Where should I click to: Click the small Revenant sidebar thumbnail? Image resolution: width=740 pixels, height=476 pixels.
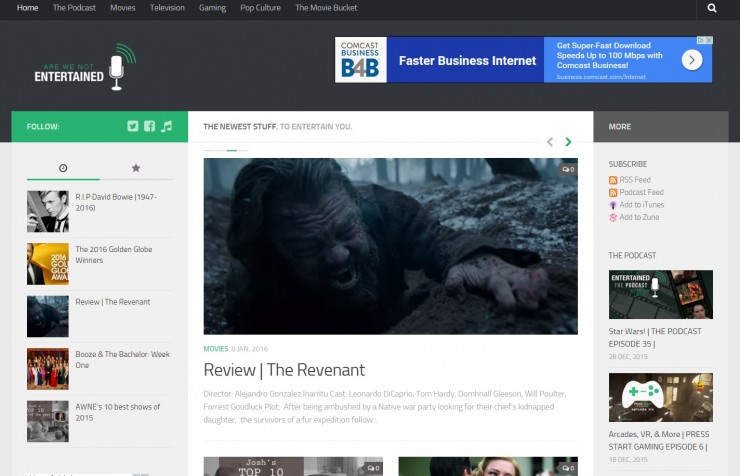coord(48,317)
